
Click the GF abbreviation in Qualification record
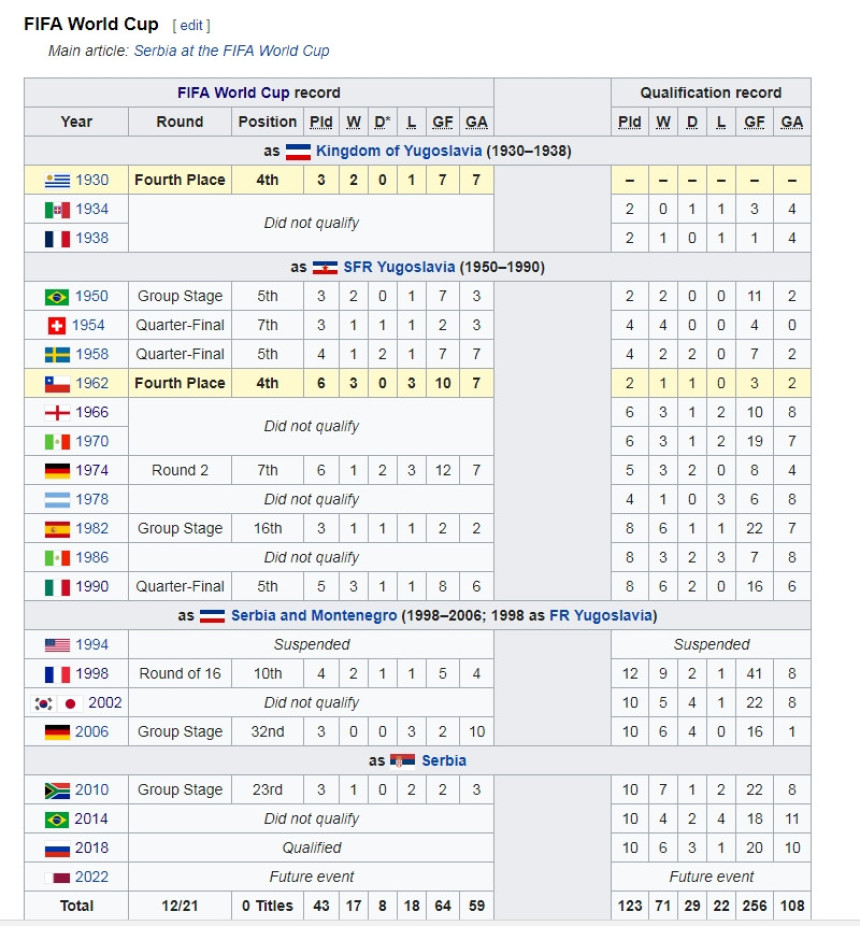[x=754, y=122]
